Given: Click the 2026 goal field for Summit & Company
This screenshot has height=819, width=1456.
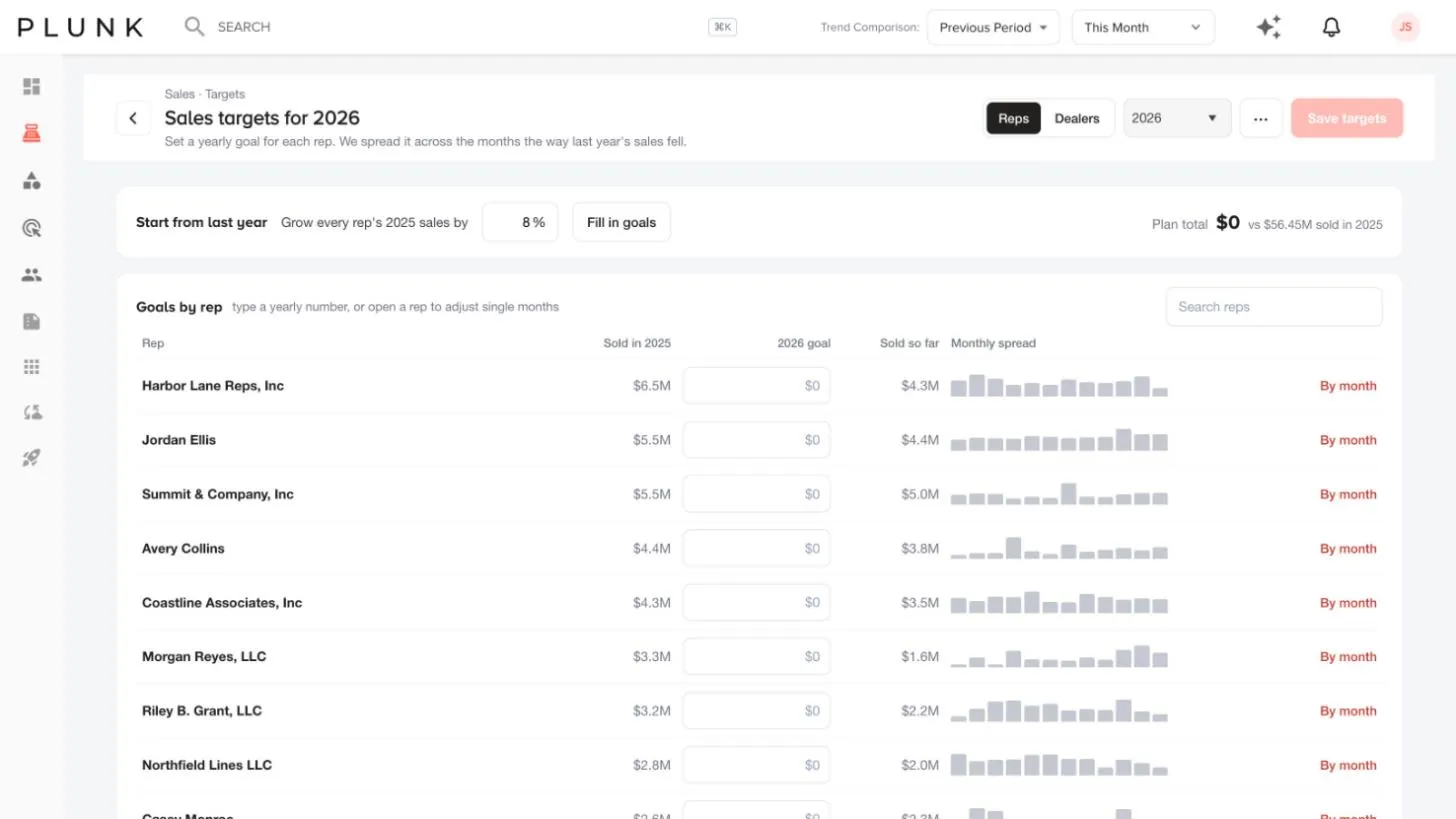Looking at the screenshot, I should tap(756, 494).
